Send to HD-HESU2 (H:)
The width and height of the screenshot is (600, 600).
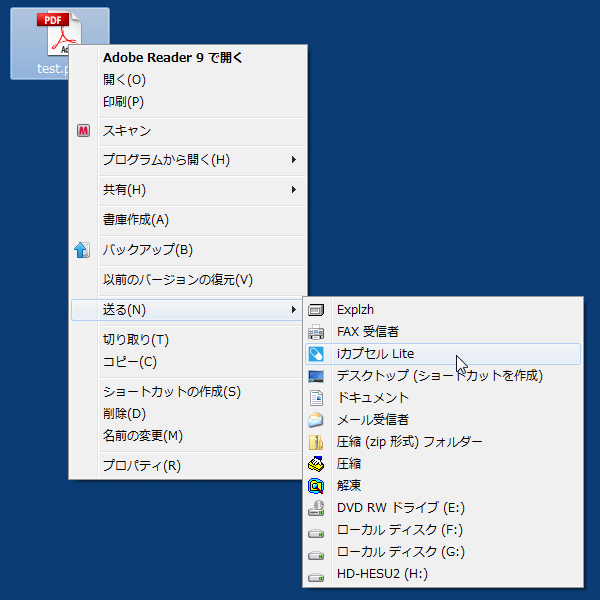443,574
